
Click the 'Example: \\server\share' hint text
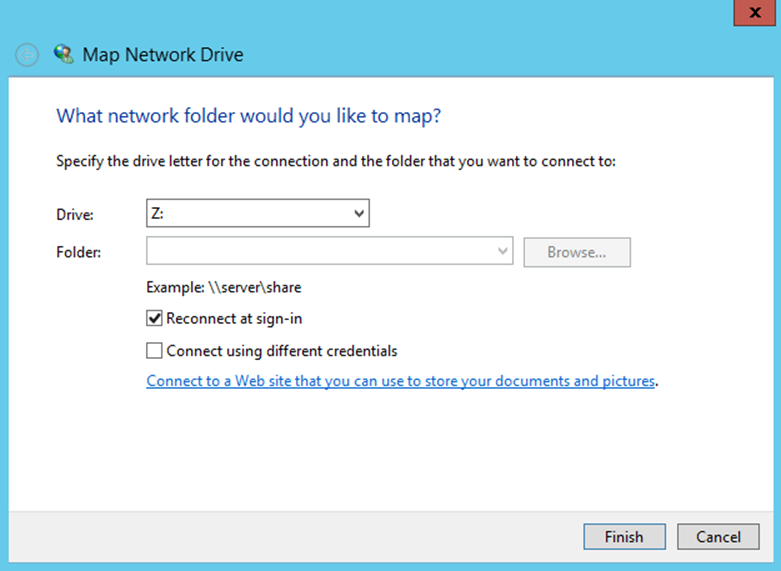coord(224,287)
